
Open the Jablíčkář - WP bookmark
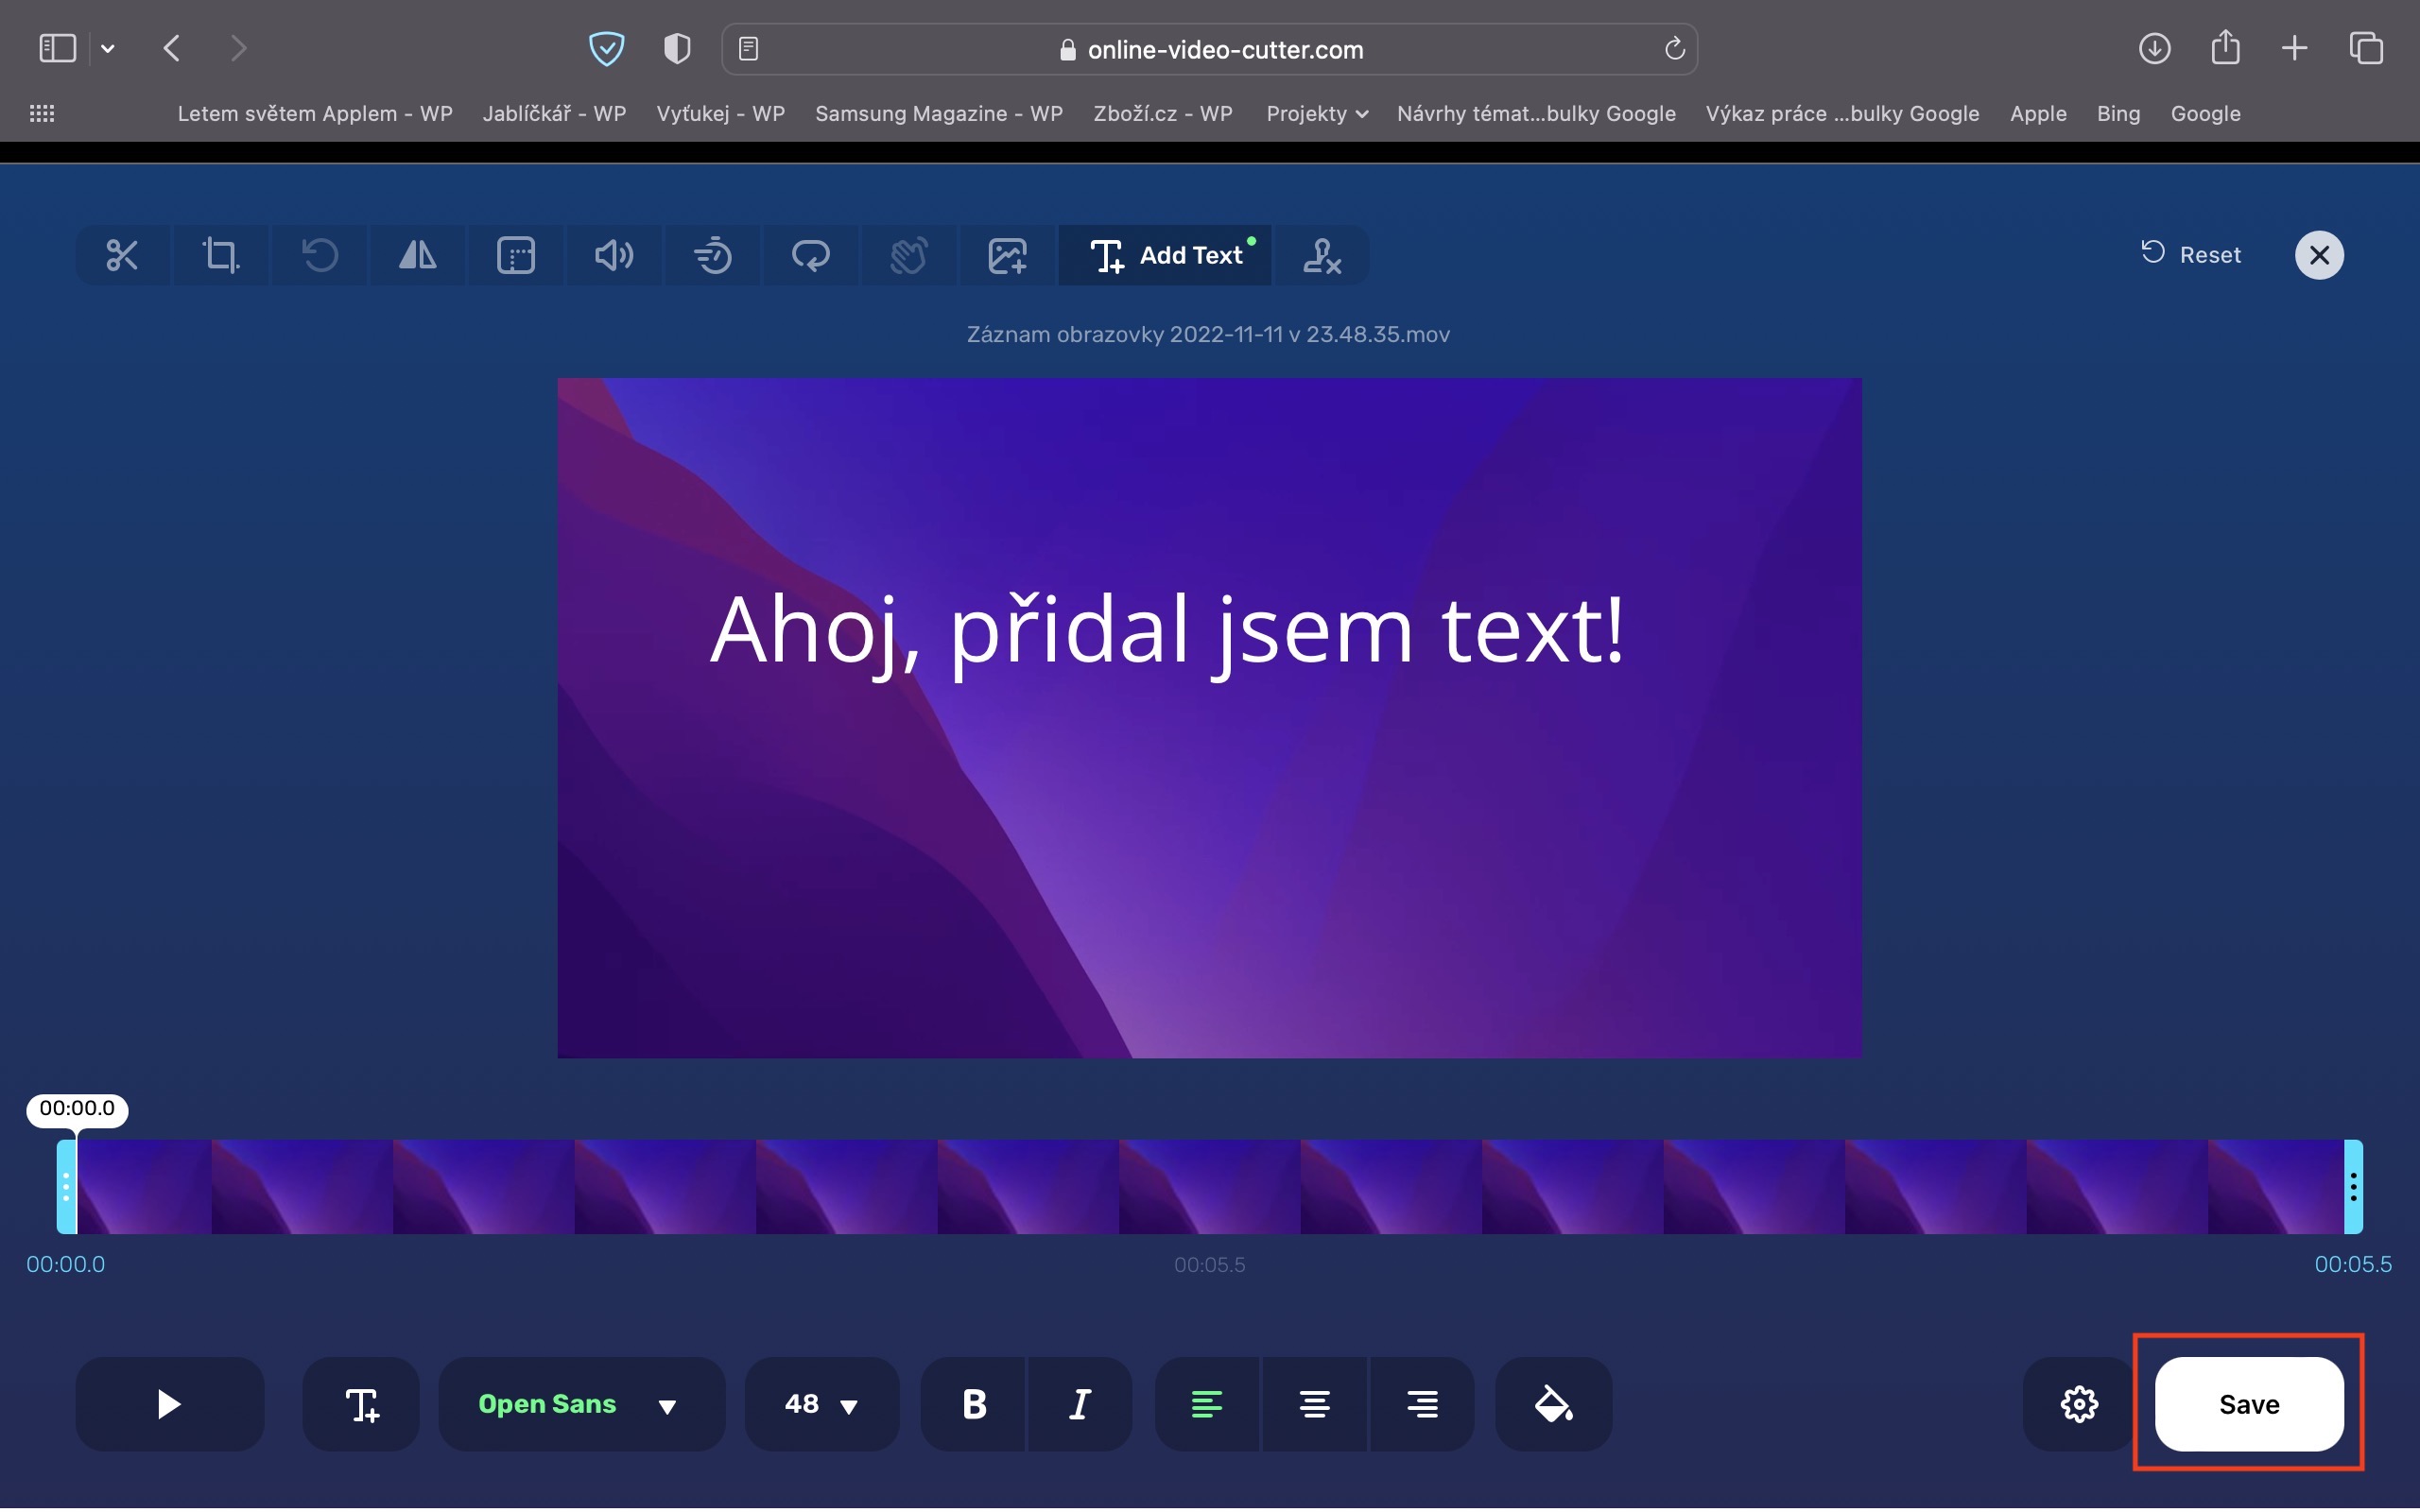coord(554,114)
